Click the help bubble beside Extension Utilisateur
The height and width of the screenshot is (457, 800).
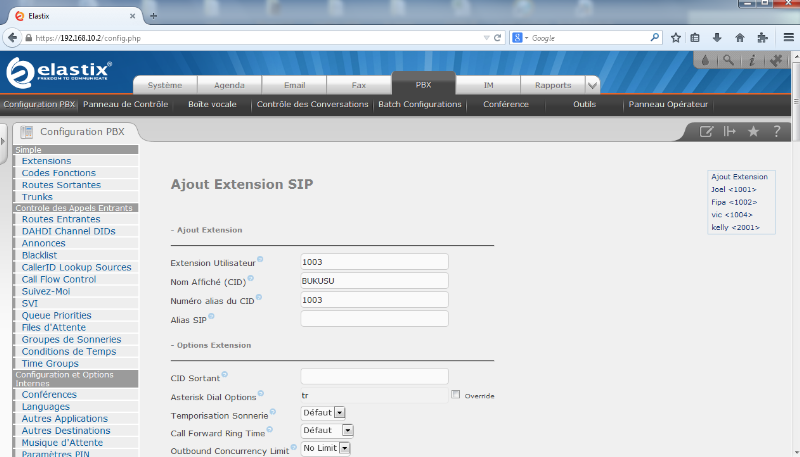click(x=260, y=259)
